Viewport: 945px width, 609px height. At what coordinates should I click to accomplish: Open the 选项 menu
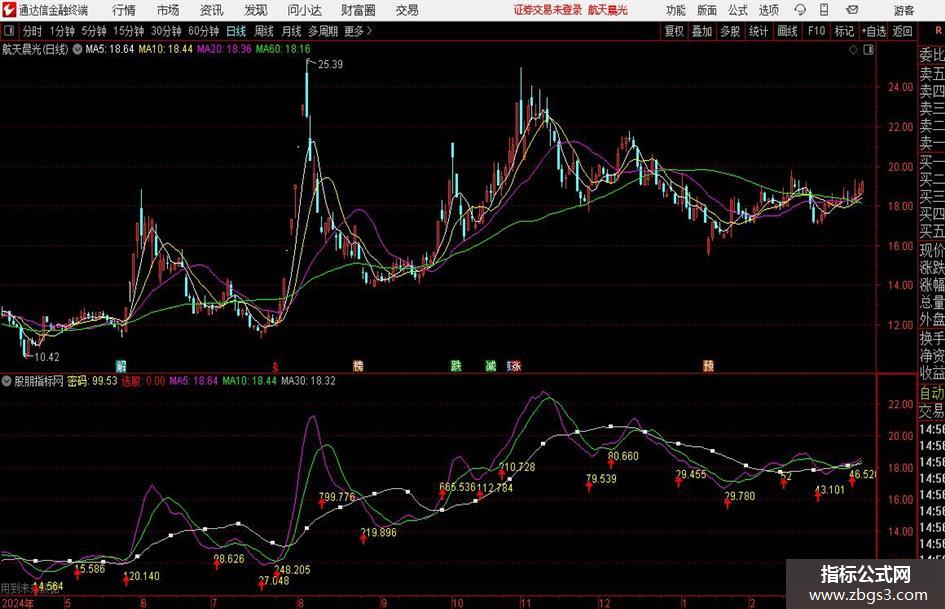click(768, 10)
